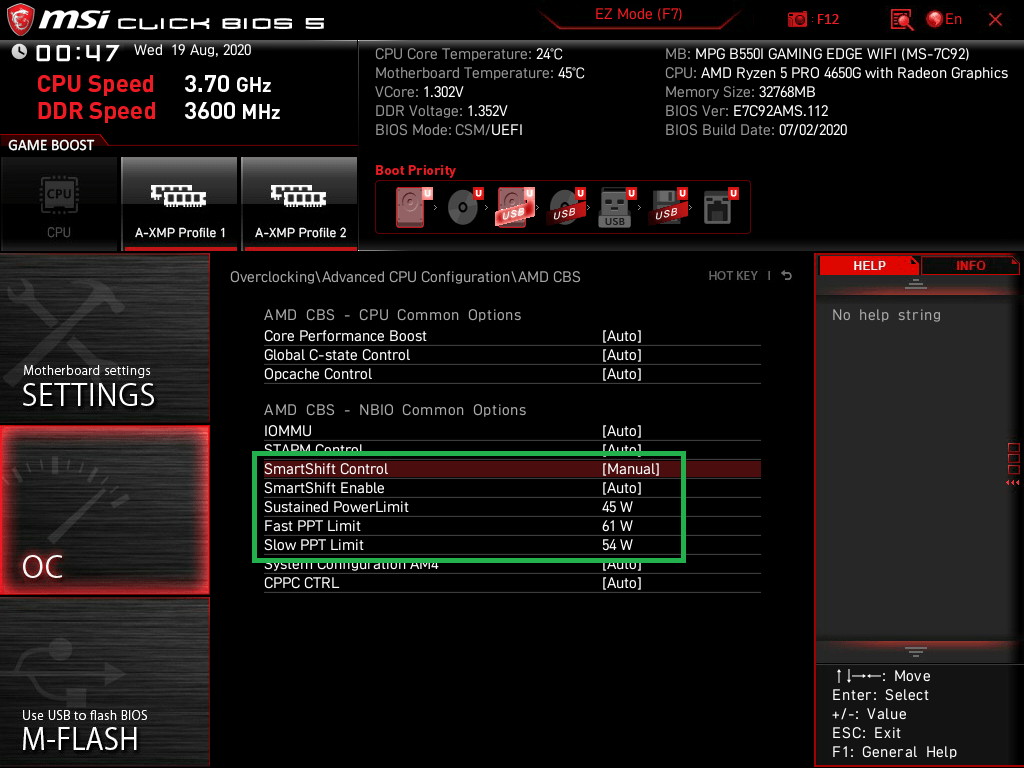Select the Opcache Control row label
1024x768 pixels.
(x=318, y=374)
